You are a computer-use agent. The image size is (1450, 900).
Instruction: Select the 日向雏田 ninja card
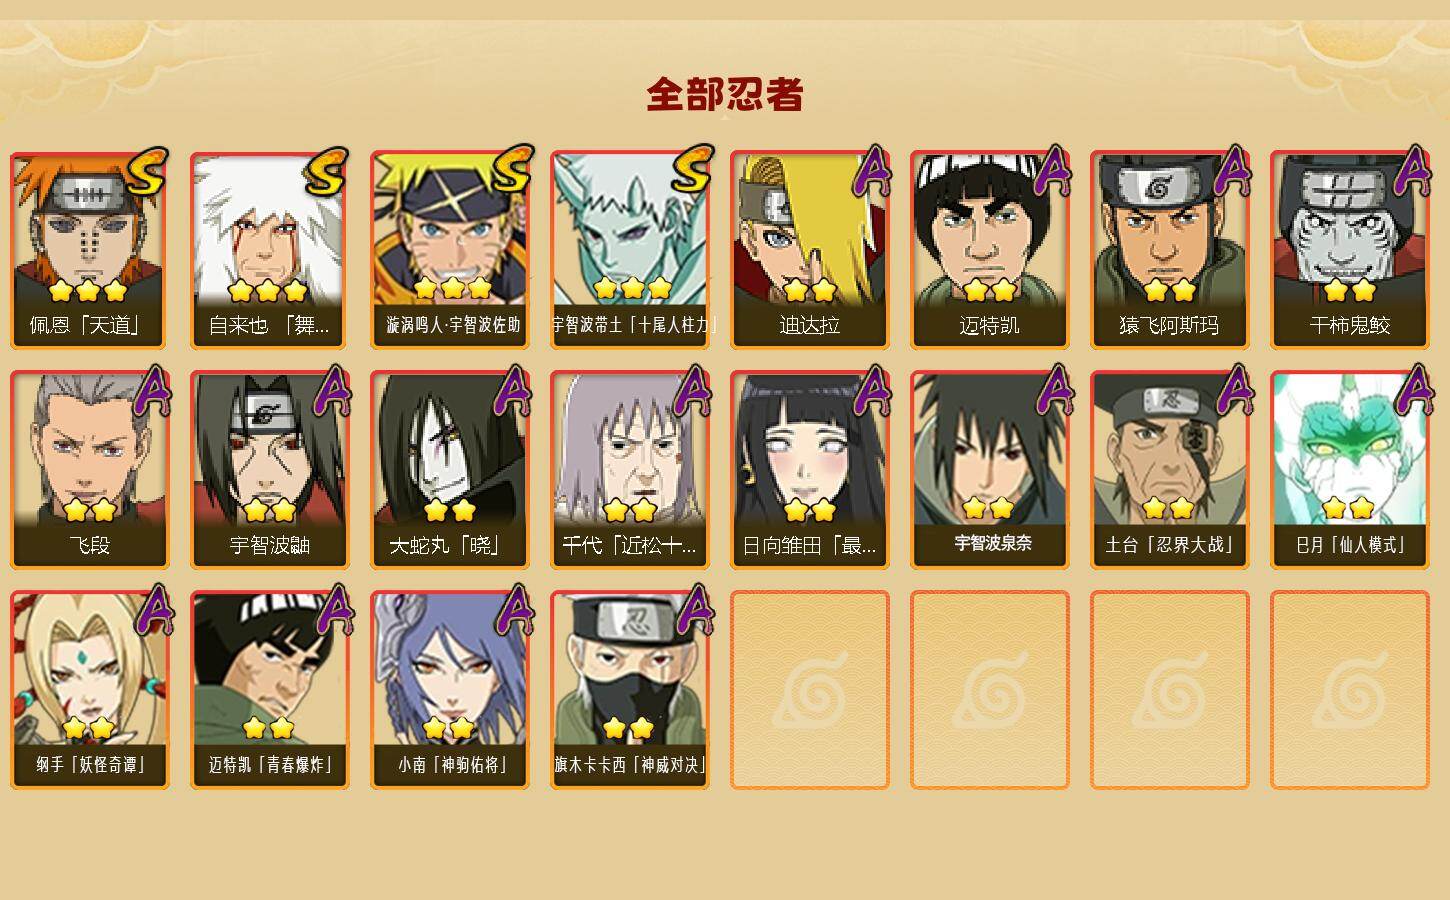(810, 470)
